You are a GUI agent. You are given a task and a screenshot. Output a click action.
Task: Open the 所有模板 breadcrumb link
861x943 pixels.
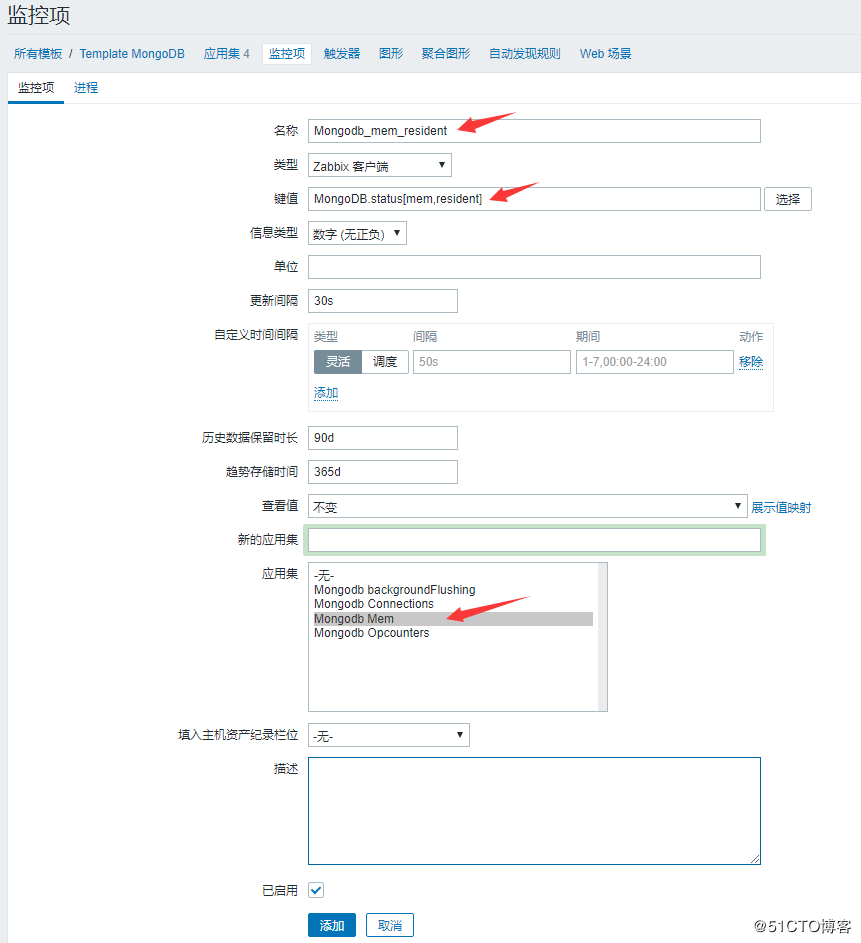pos(38,54)
